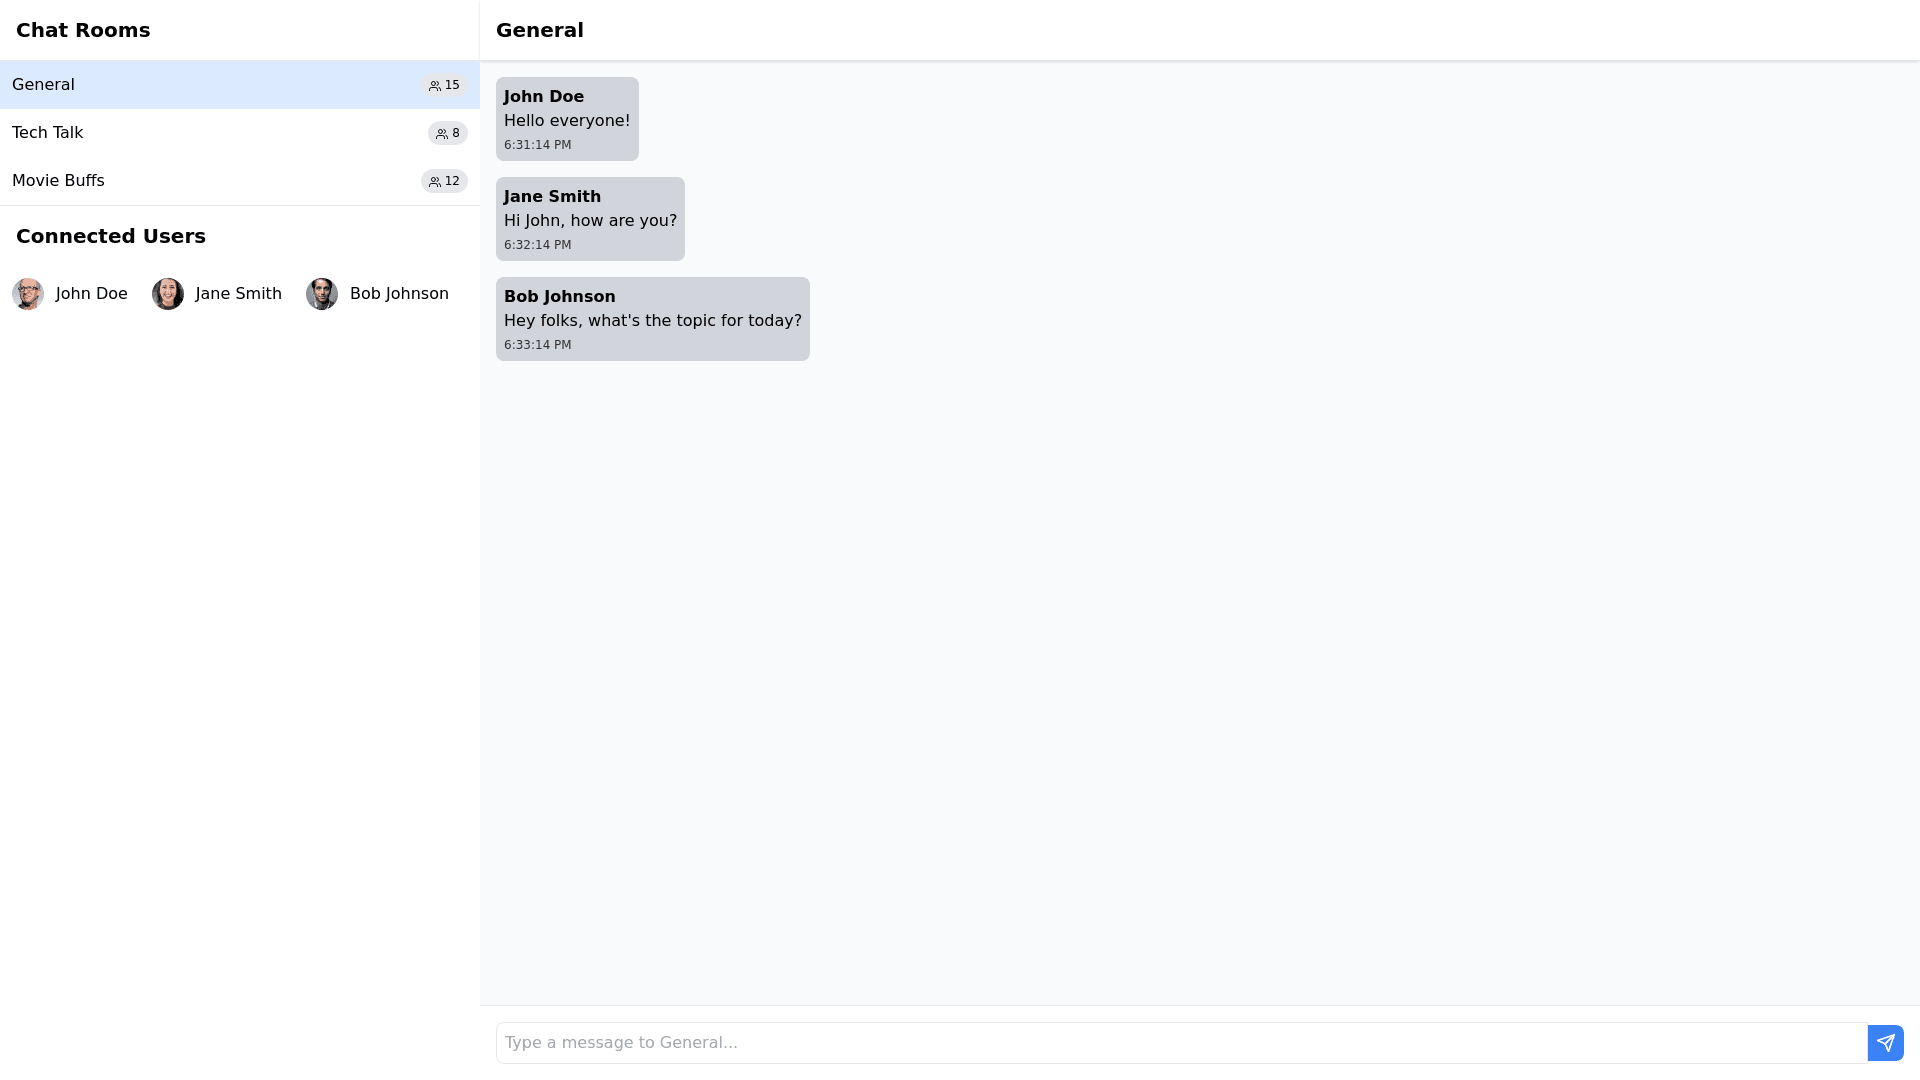Click the Connected Users heading

(x=111, y=236)
